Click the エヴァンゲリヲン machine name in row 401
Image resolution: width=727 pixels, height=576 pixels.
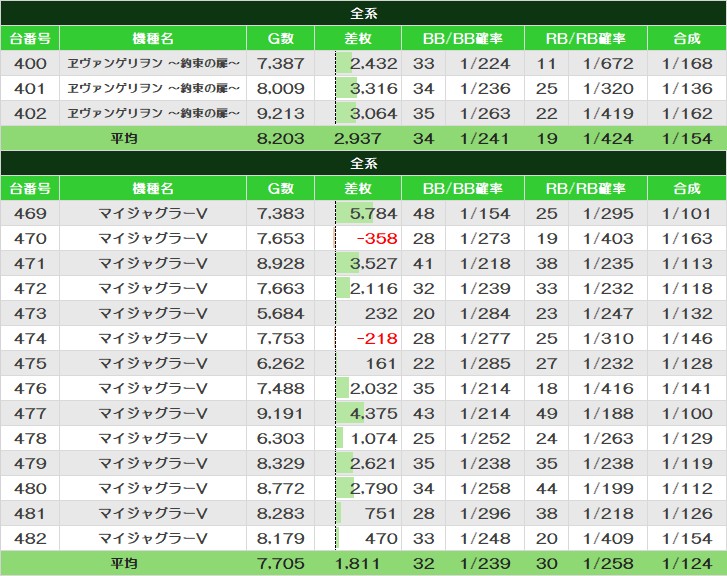pos(153,89)
